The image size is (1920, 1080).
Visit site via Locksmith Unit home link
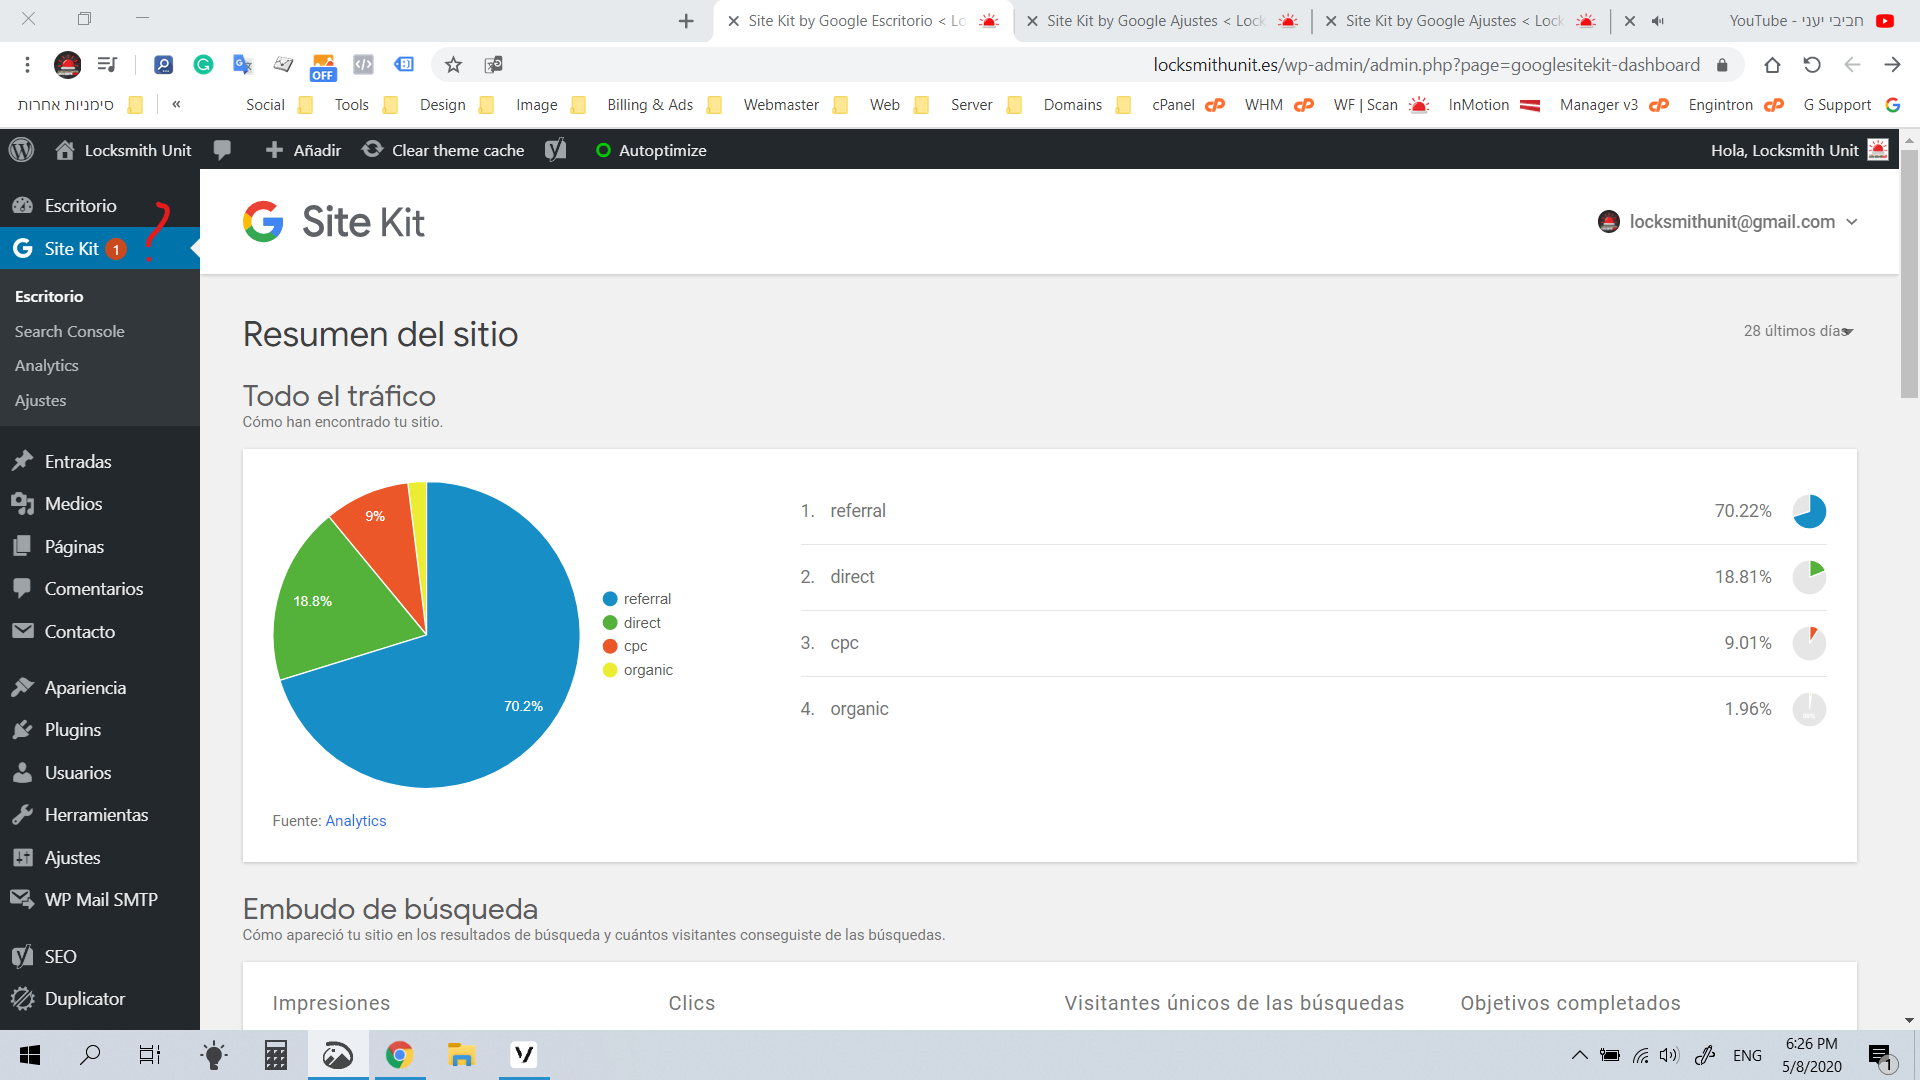click(x=123, y=150)
